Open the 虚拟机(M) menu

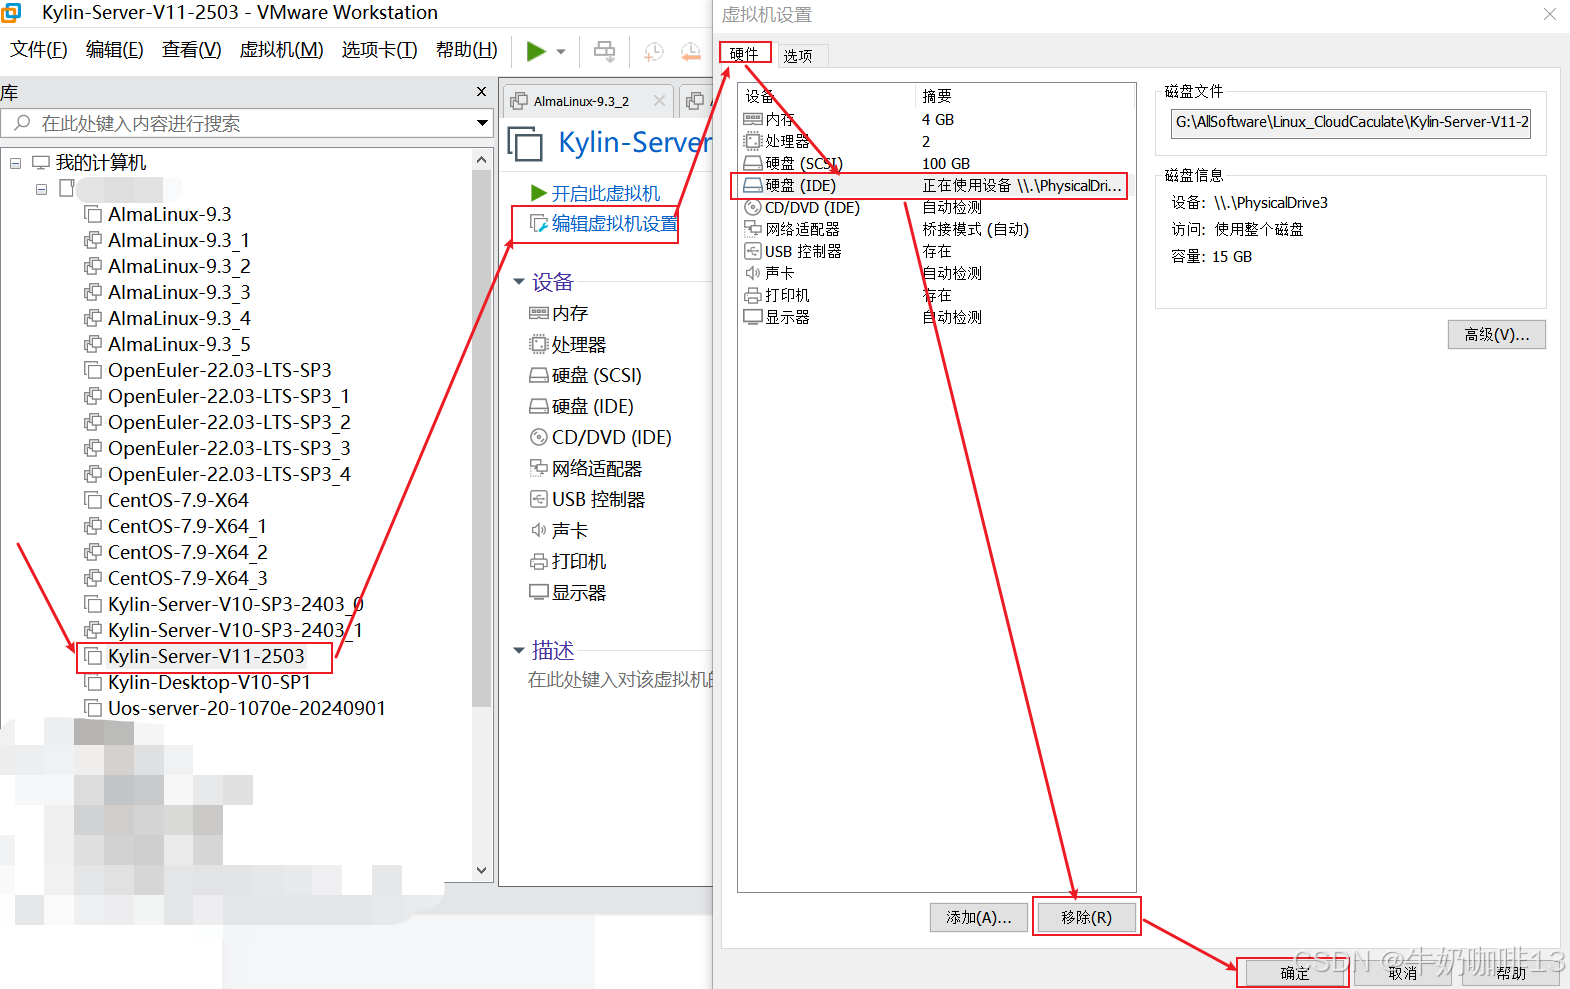click(x=282, y=50)
